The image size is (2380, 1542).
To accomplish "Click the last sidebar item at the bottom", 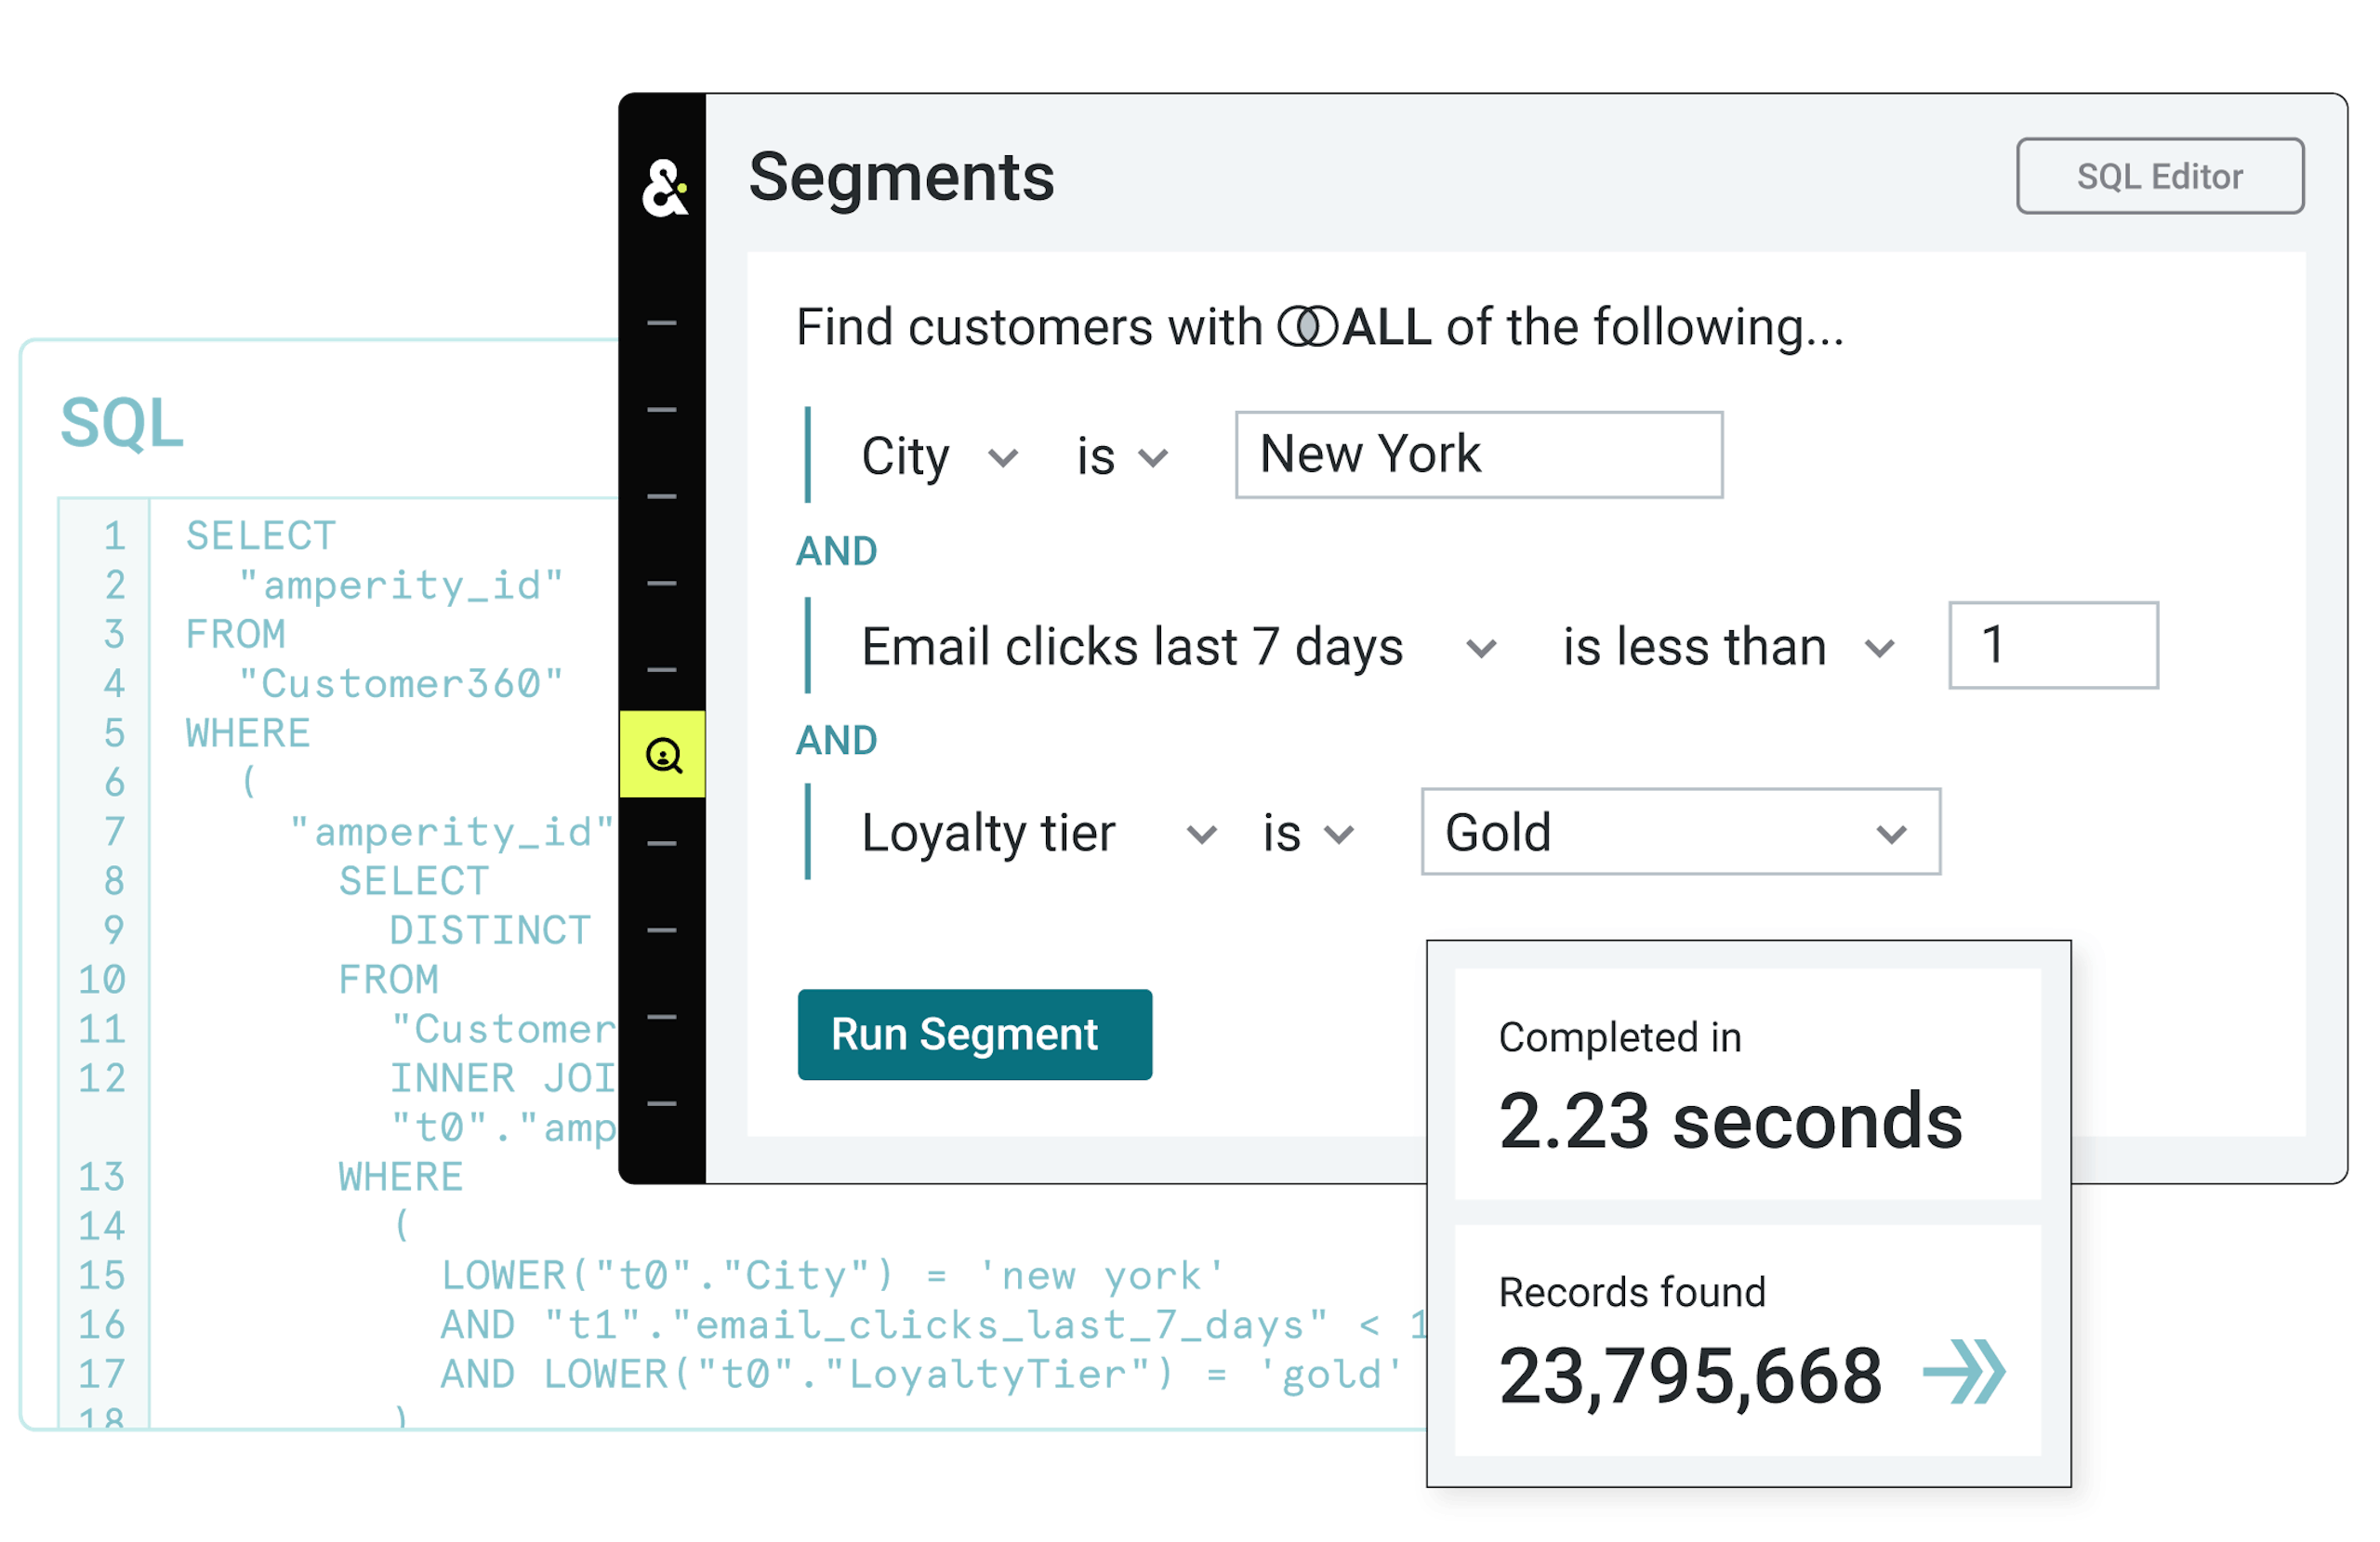I will [662, 1104].
